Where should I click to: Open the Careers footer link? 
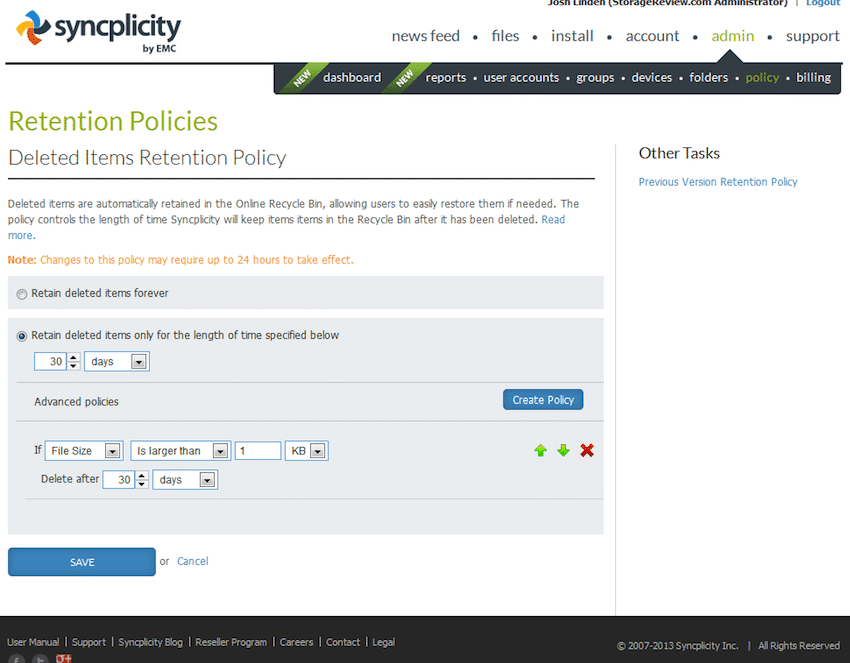296,642
